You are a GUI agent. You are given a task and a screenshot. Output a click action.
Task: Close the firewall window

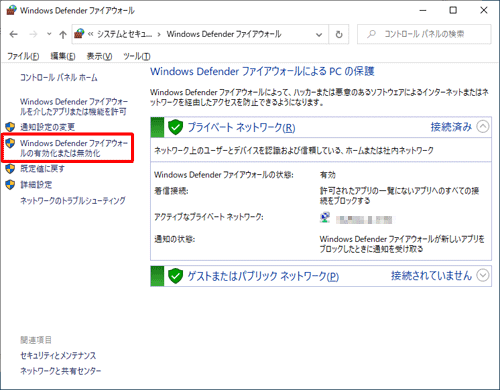(484, 10)
